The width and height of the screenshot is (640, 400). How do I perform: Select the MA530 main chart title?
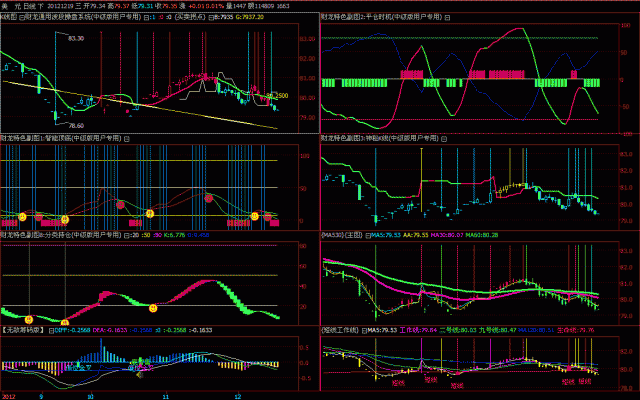tap(338, 235)
